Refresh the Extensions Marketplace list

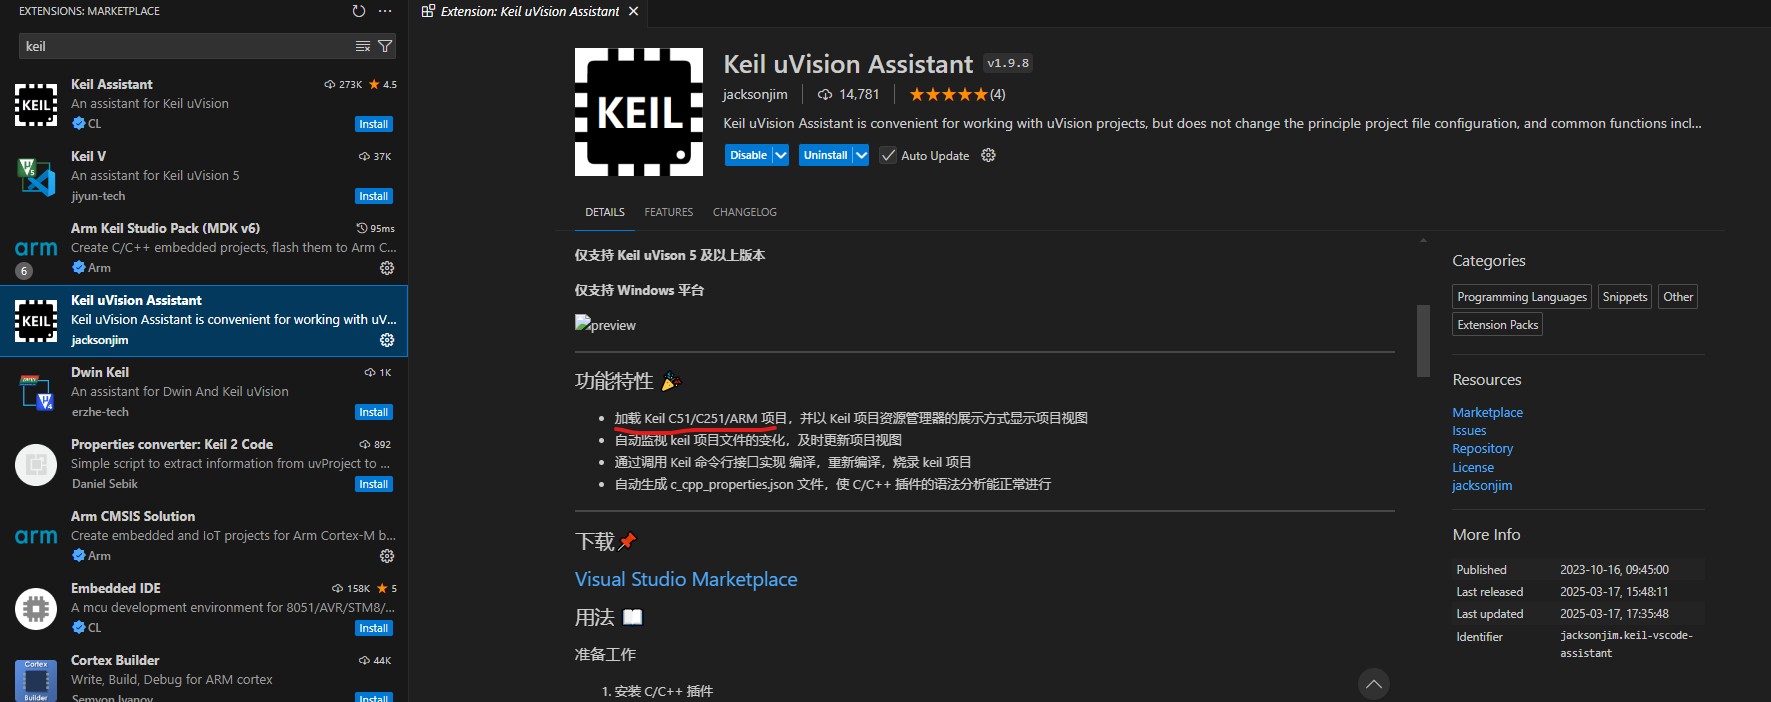pos(359,11)
